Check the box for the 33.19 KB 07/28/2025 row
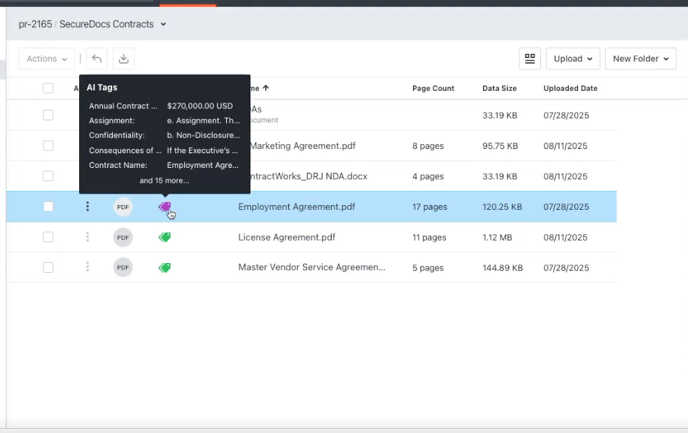Screen dimensions: 688x433 (x=48, y=115)
